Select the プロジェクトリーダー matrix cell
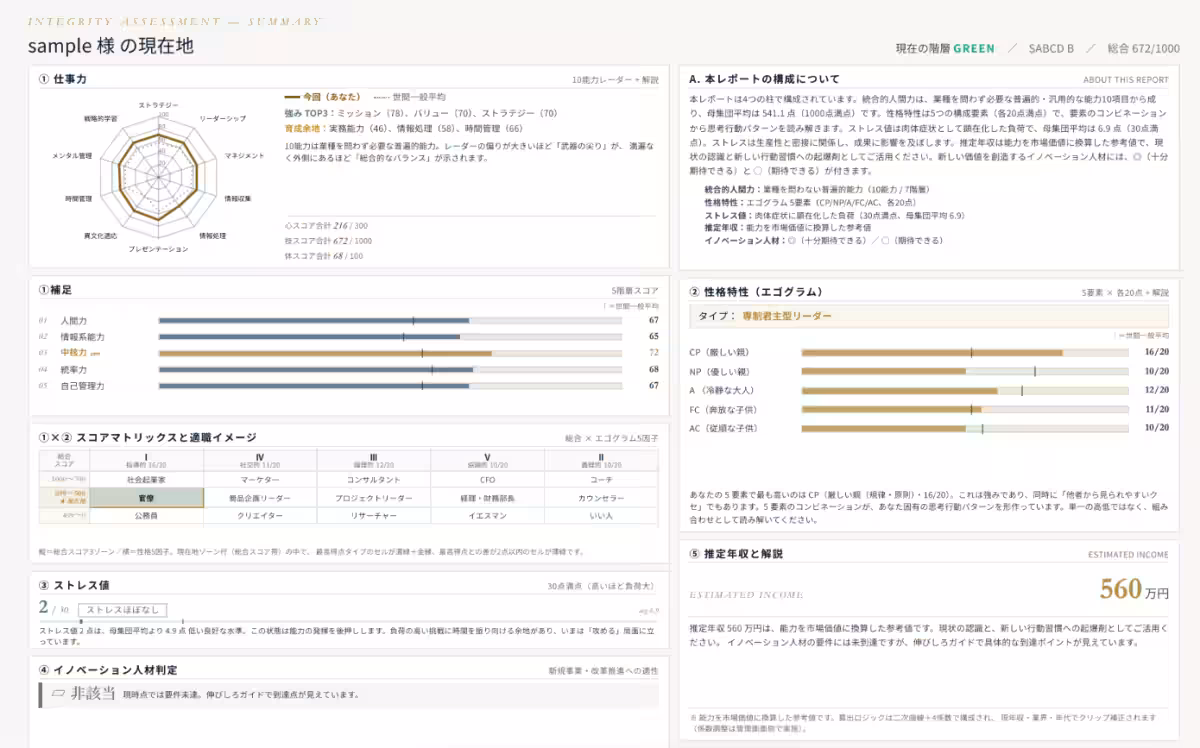This screenshot has height=748, width=1200. coord(374,497)
